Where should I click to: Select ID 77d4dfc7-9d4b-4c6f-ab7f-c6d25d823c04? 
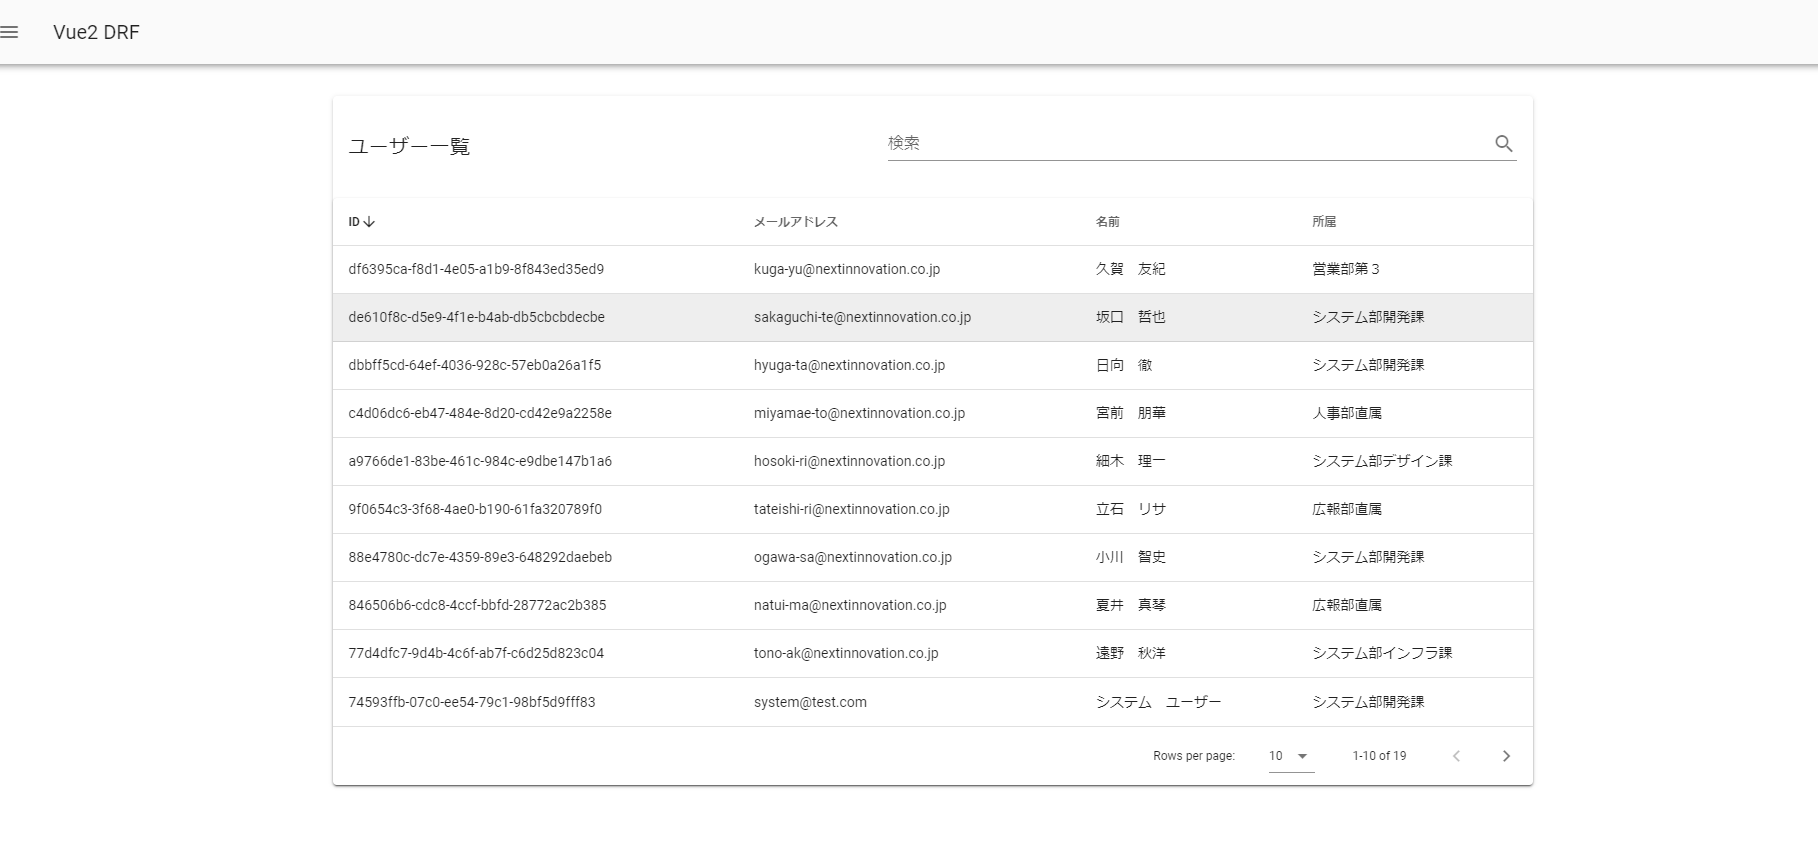tap(476, 654)
